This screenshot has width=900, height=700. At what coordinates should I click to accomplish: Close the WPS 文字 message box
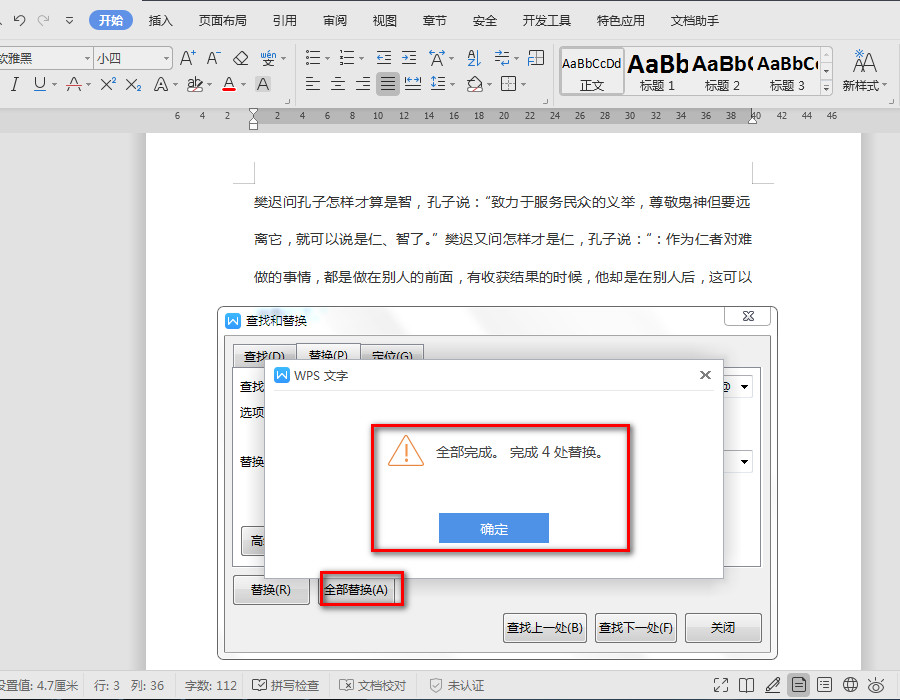coord(705,375)
